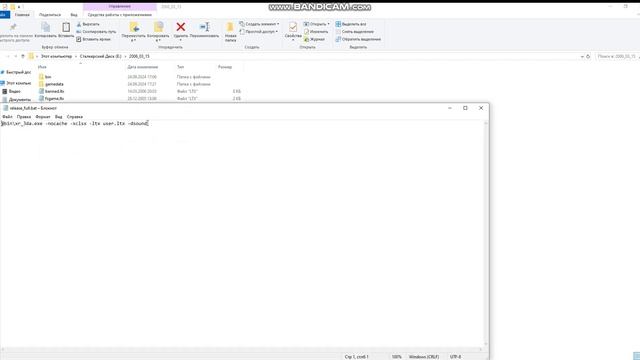Image resolution: width=640 pixels, height=360 pixels.
Task: Go up one folder level in Explorer
Action: click(x=23, y=56)
